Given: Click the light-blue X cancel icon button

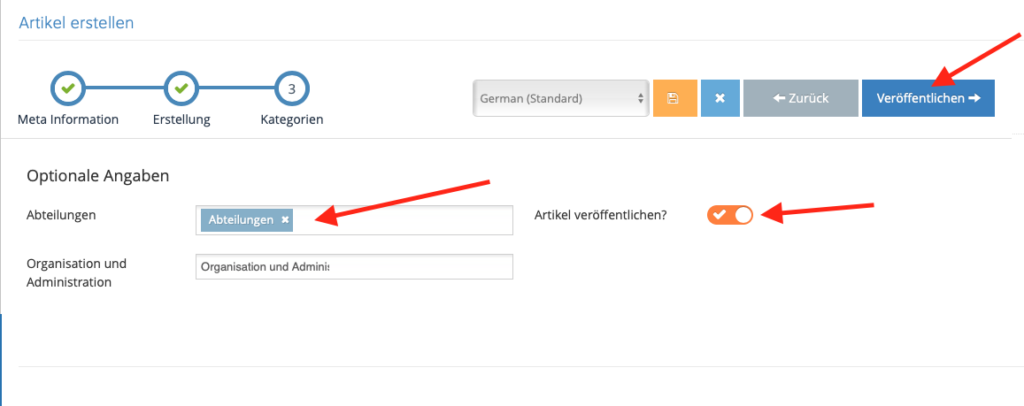Looking at the screenshot, I should [x=720, y=99].
